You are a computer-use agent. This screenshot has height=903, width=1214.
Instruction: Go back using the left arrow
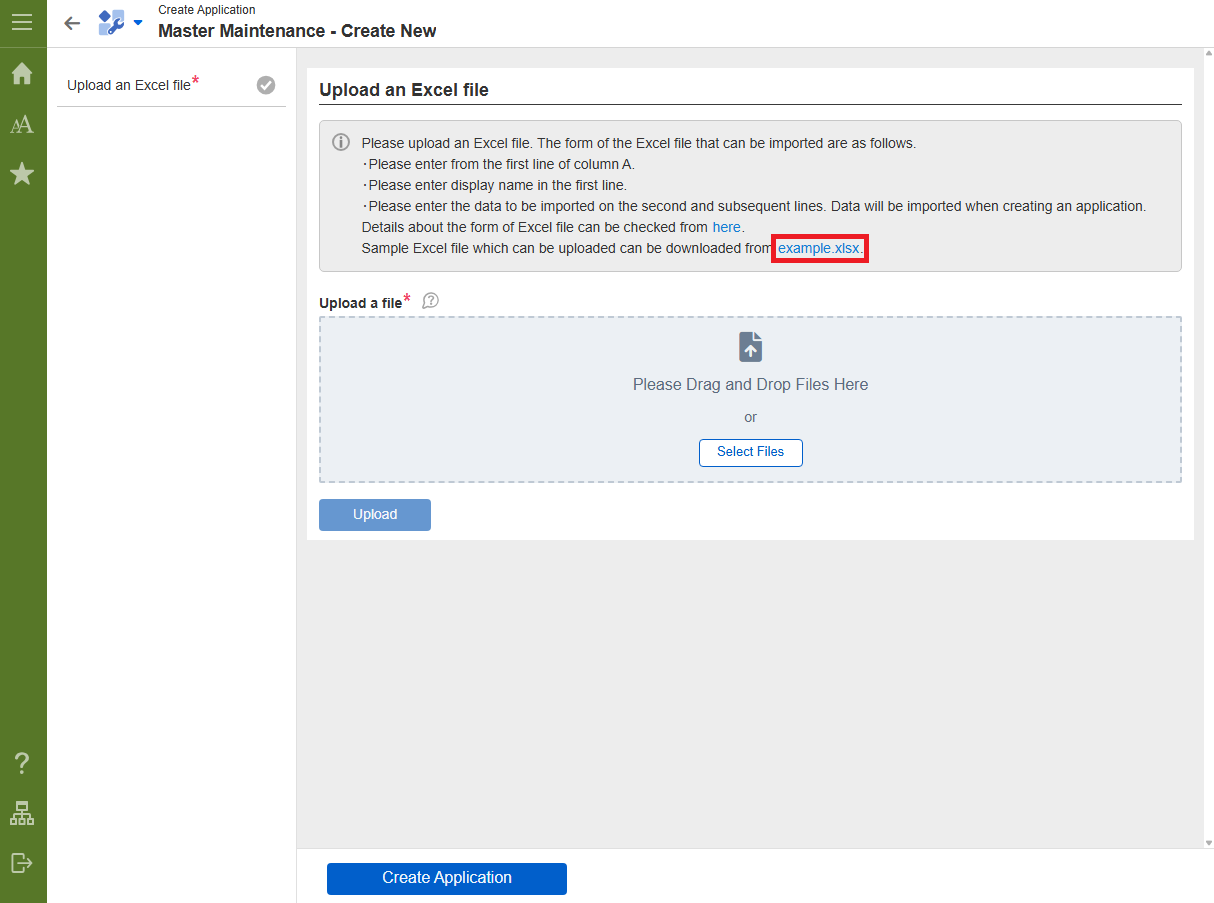click(72, 23)
